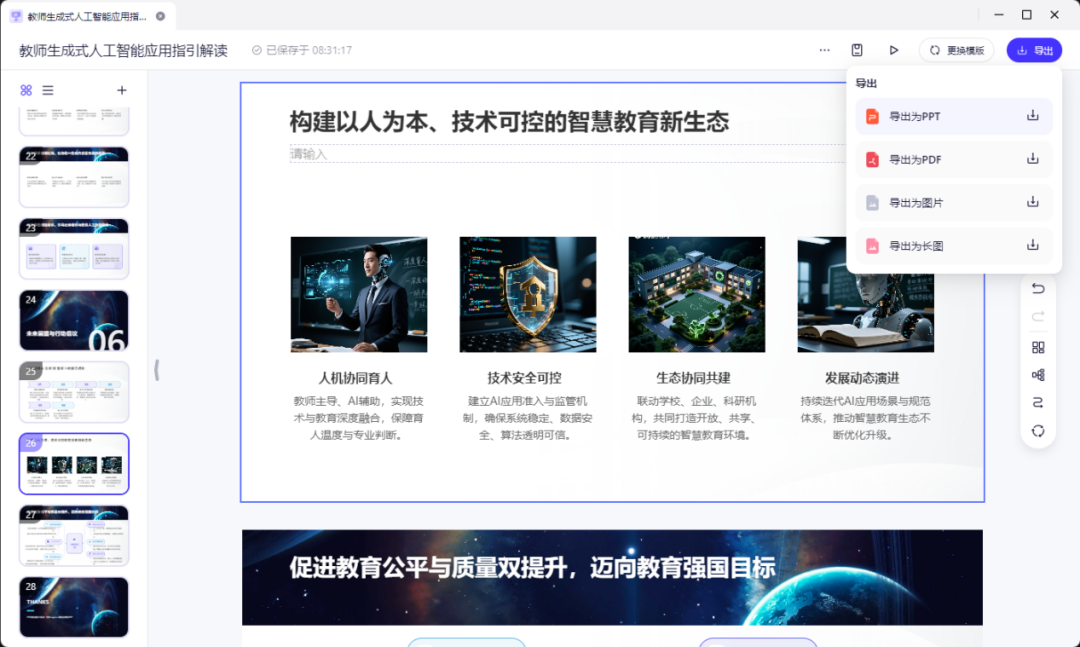
Task: Click the save icon in the top toolbar
Action: (857, 50)
